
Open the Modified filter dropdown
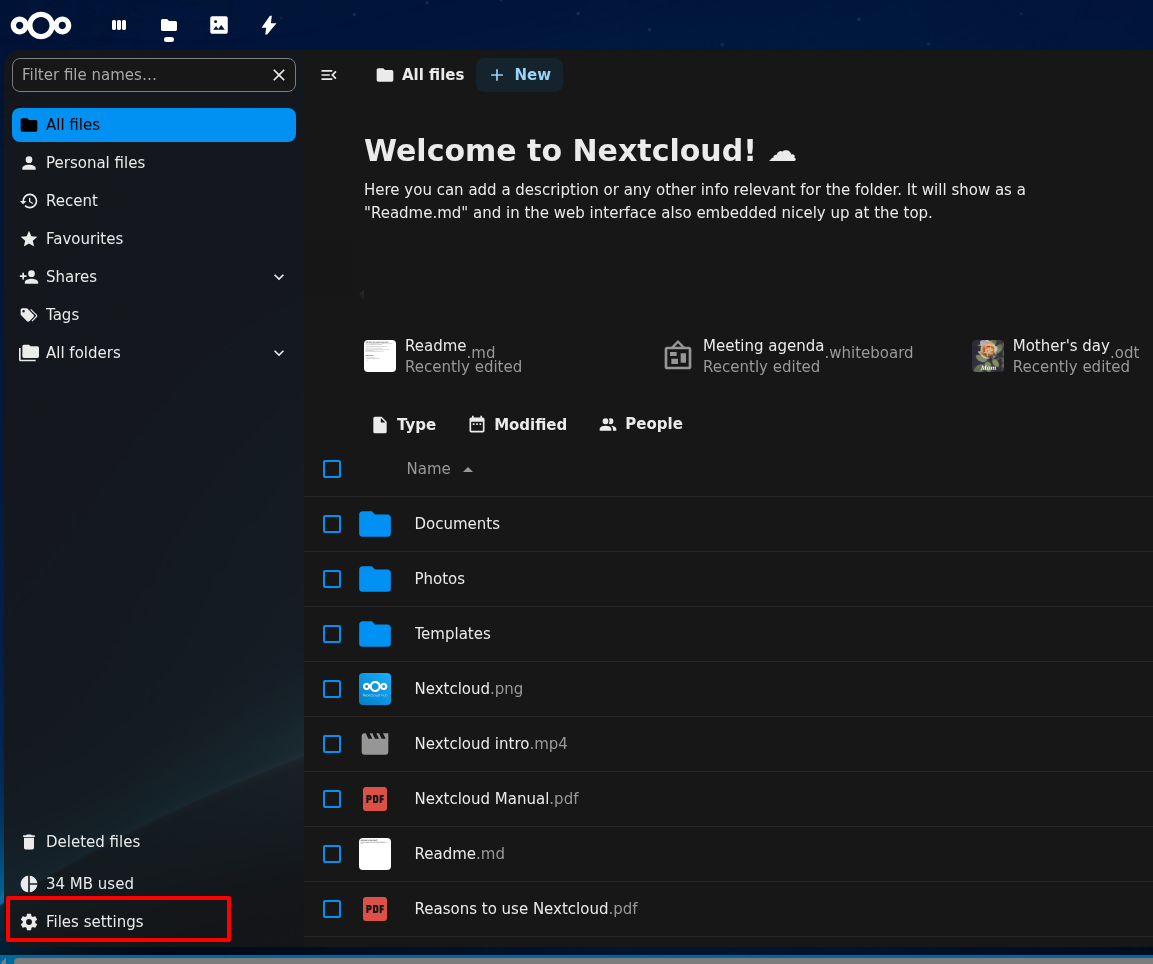tap(518, 424)
